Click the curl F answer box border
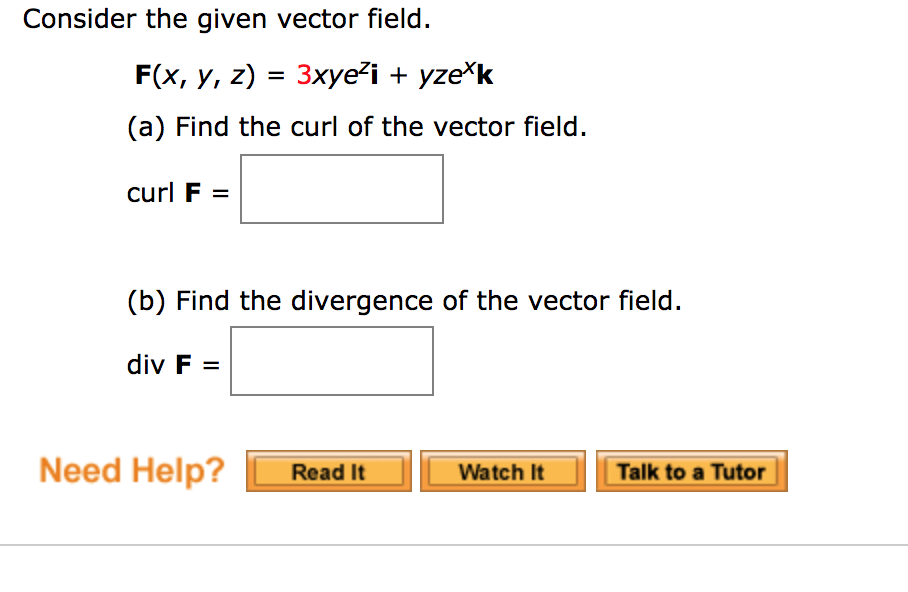908x592 pixels. click(x=342, y=156)
